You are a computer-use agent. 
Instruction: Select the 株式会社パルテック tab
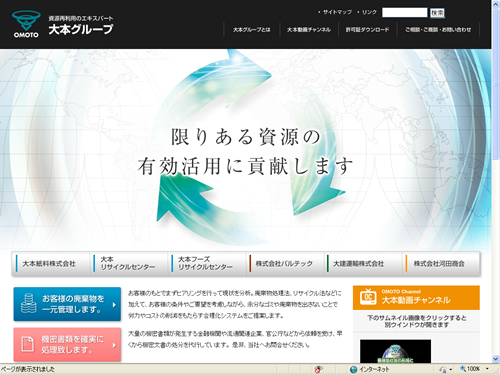pos(284,264)
